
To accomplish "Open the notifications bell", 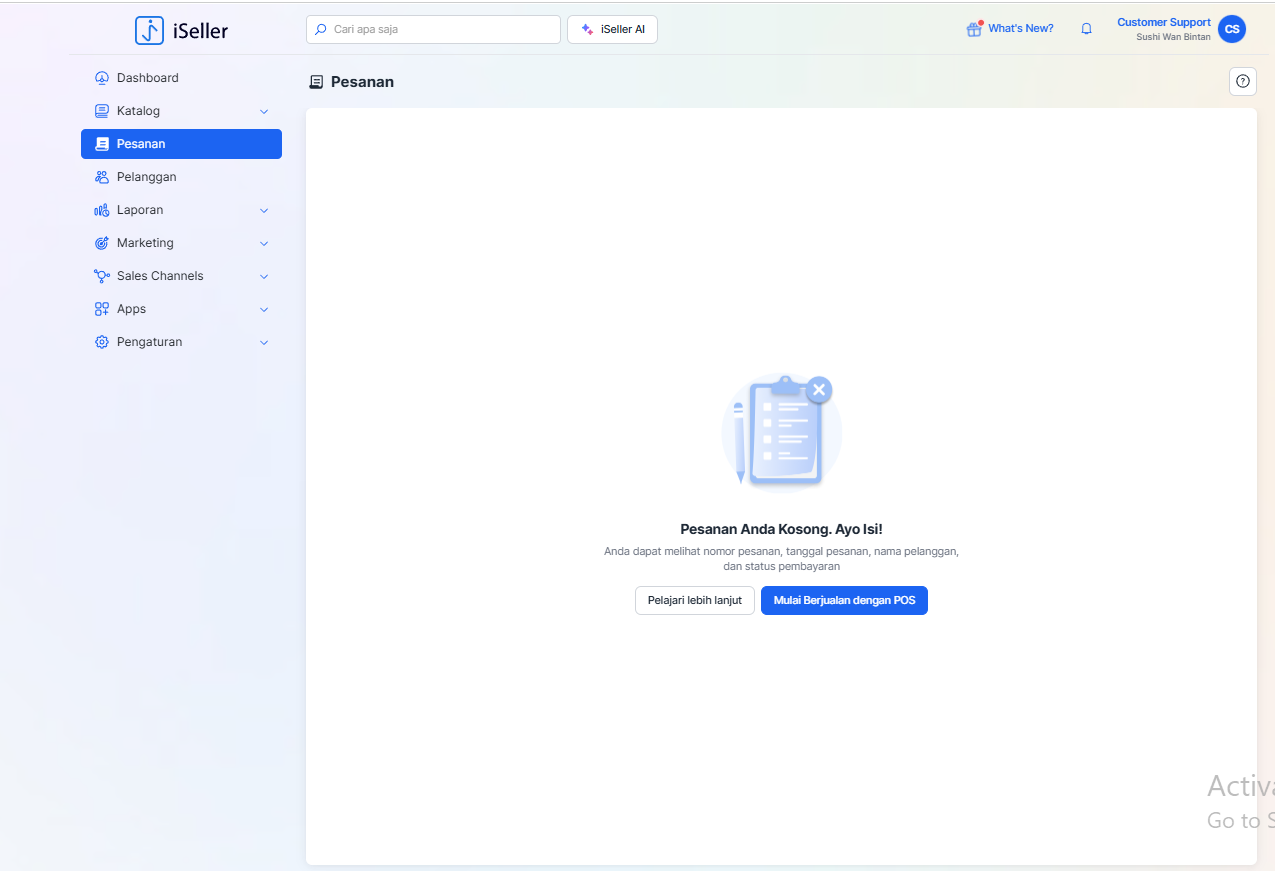I will coord(1086,29).
